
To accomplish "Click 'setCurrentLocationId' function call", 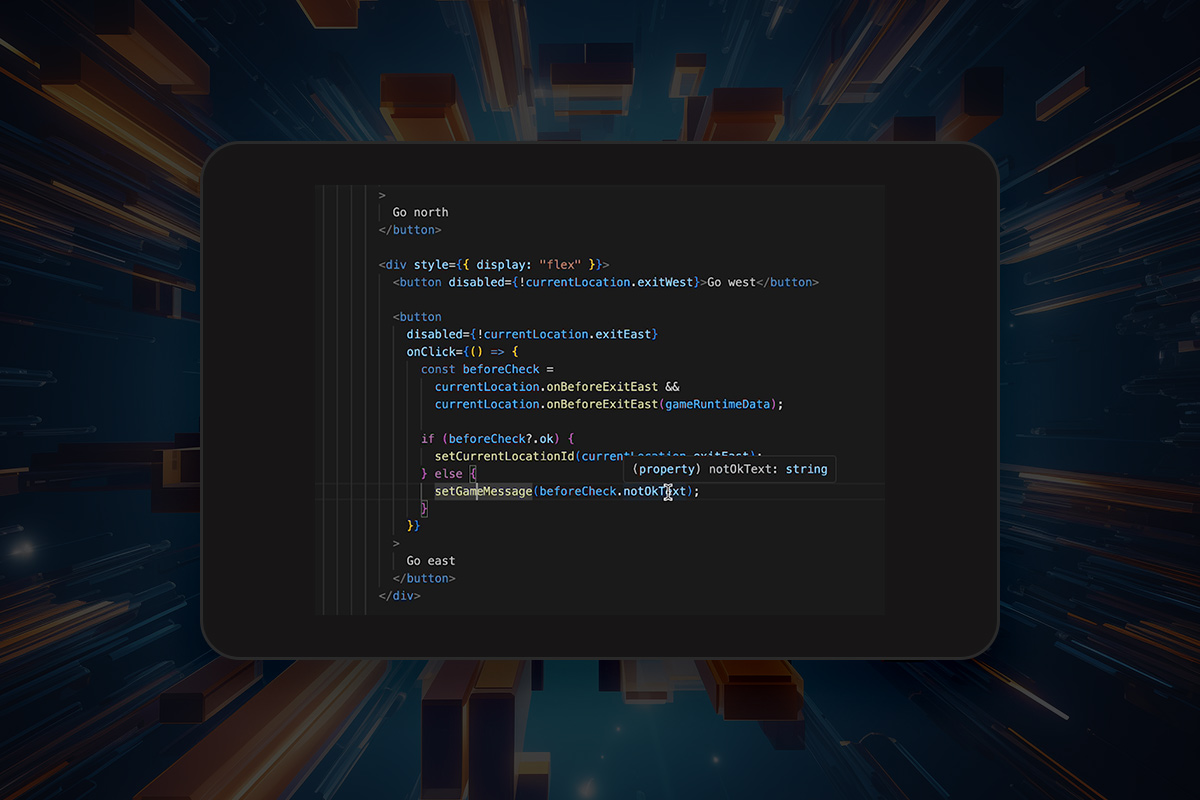I will pyautogui.click(x=505, y=456).
